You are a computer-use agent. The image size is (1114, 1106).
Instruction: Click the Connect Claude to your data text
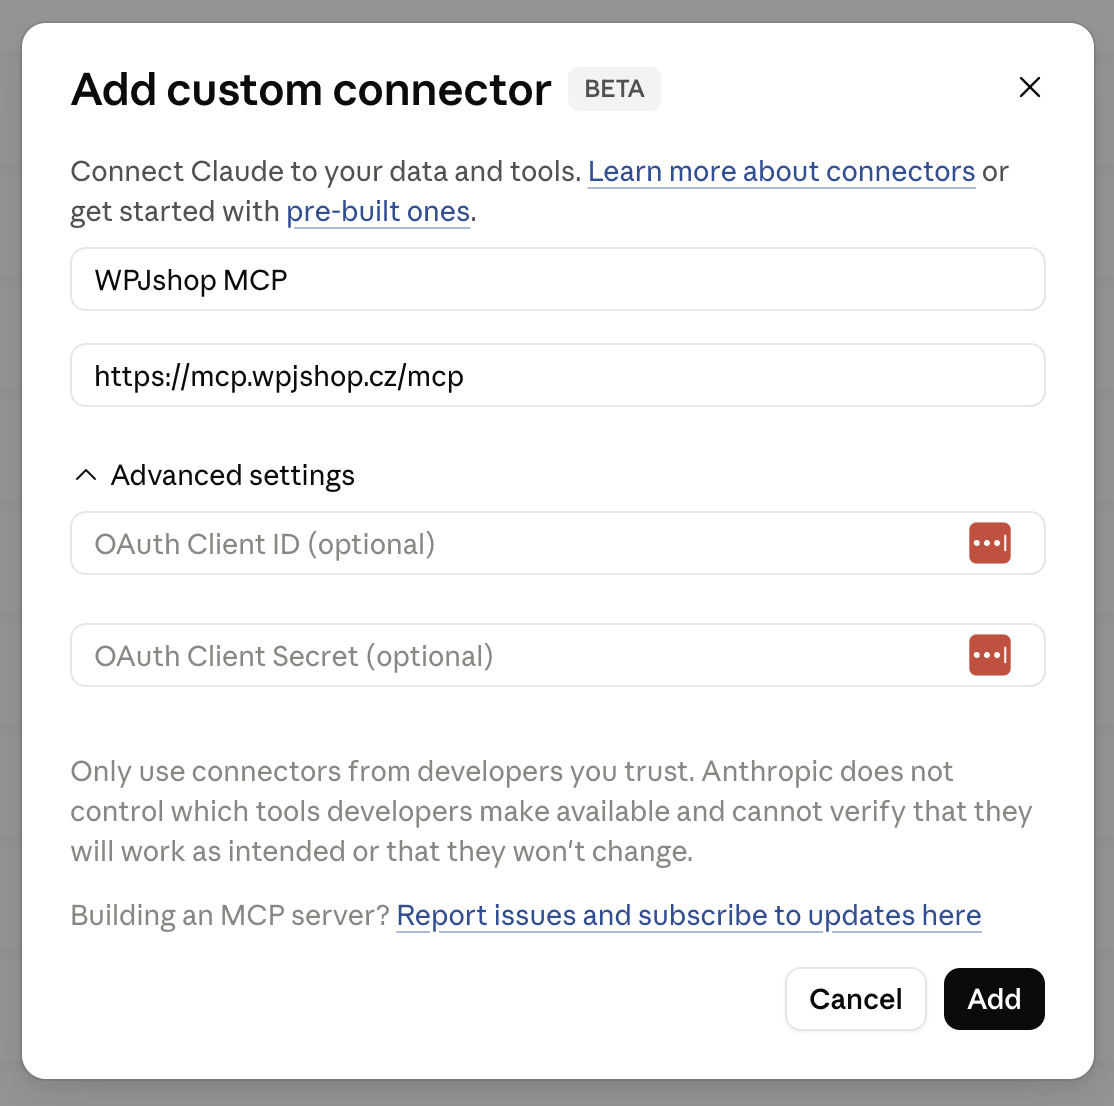click(x=326, y=171)
